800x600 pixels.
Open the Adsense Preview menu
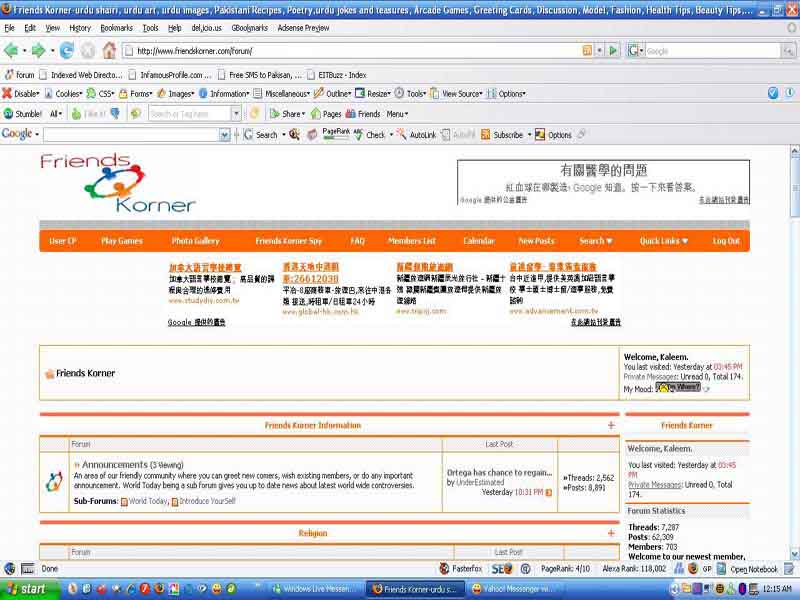[303, 28]
